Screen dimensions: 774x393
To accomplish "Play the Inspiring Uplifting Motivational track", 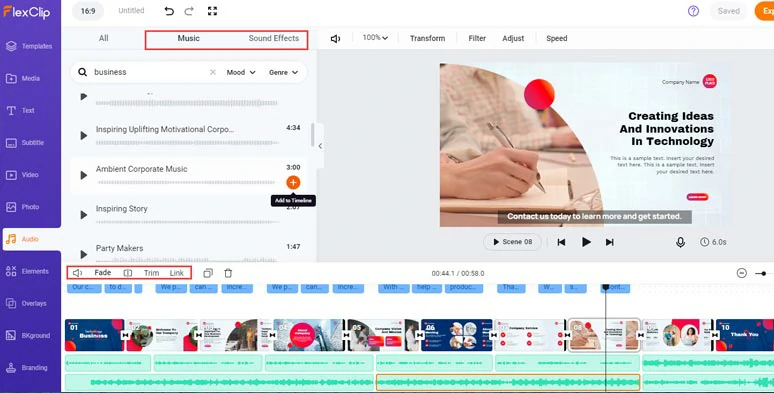I will tap(83, 136).
